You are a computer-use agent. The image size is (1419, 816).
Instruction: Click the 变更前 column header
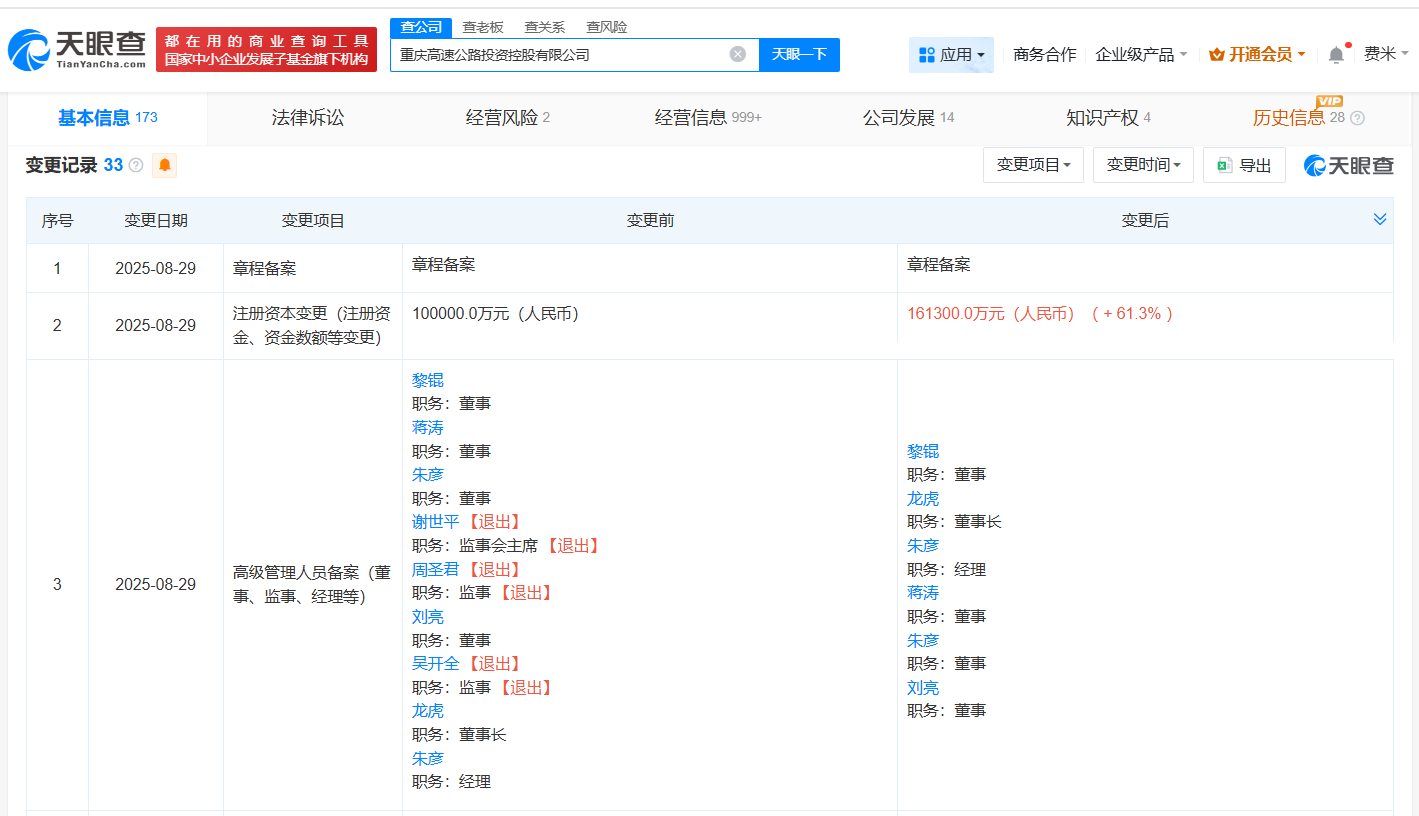pos(650,221)
